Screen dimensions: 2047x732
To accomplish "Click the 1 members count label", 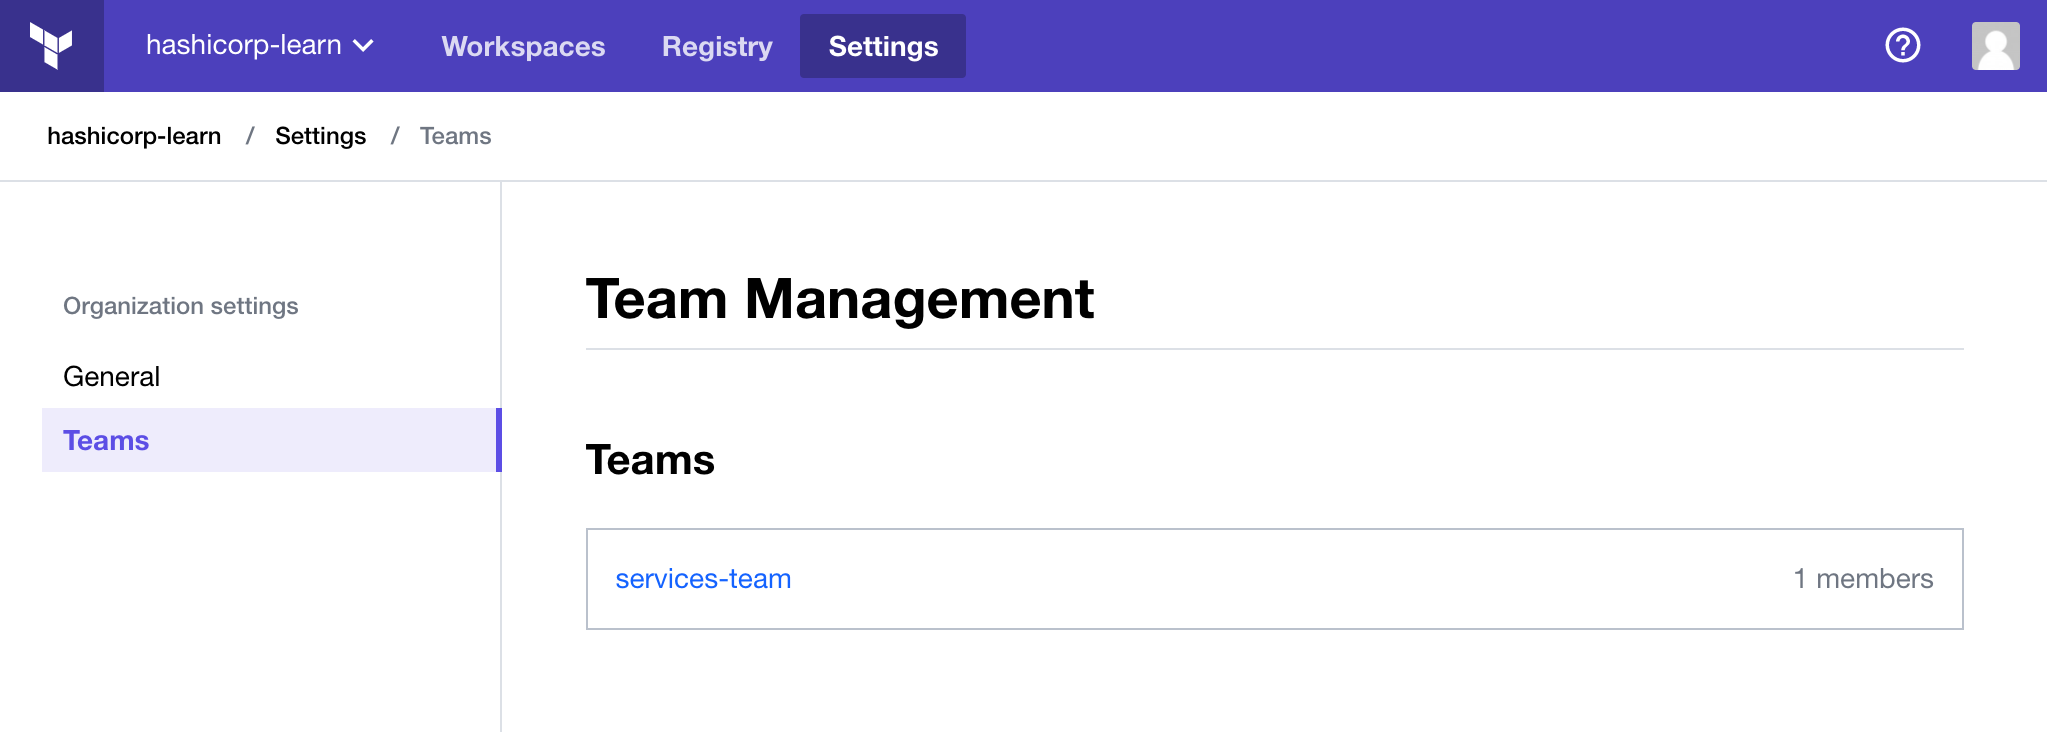I will 1863,579.
